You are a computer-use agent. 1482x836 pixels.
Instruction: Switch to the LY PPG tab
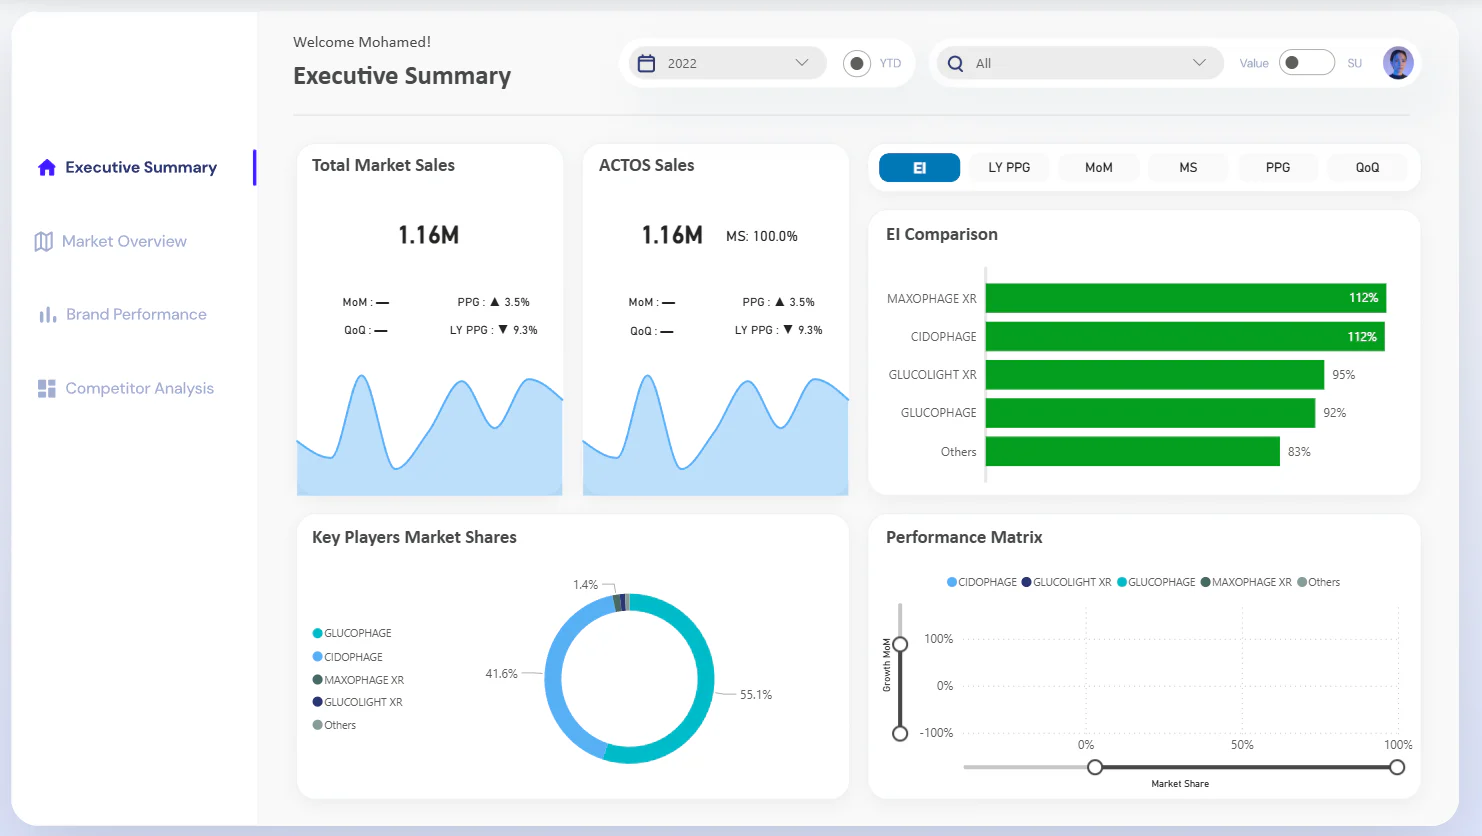point(1009,167)
